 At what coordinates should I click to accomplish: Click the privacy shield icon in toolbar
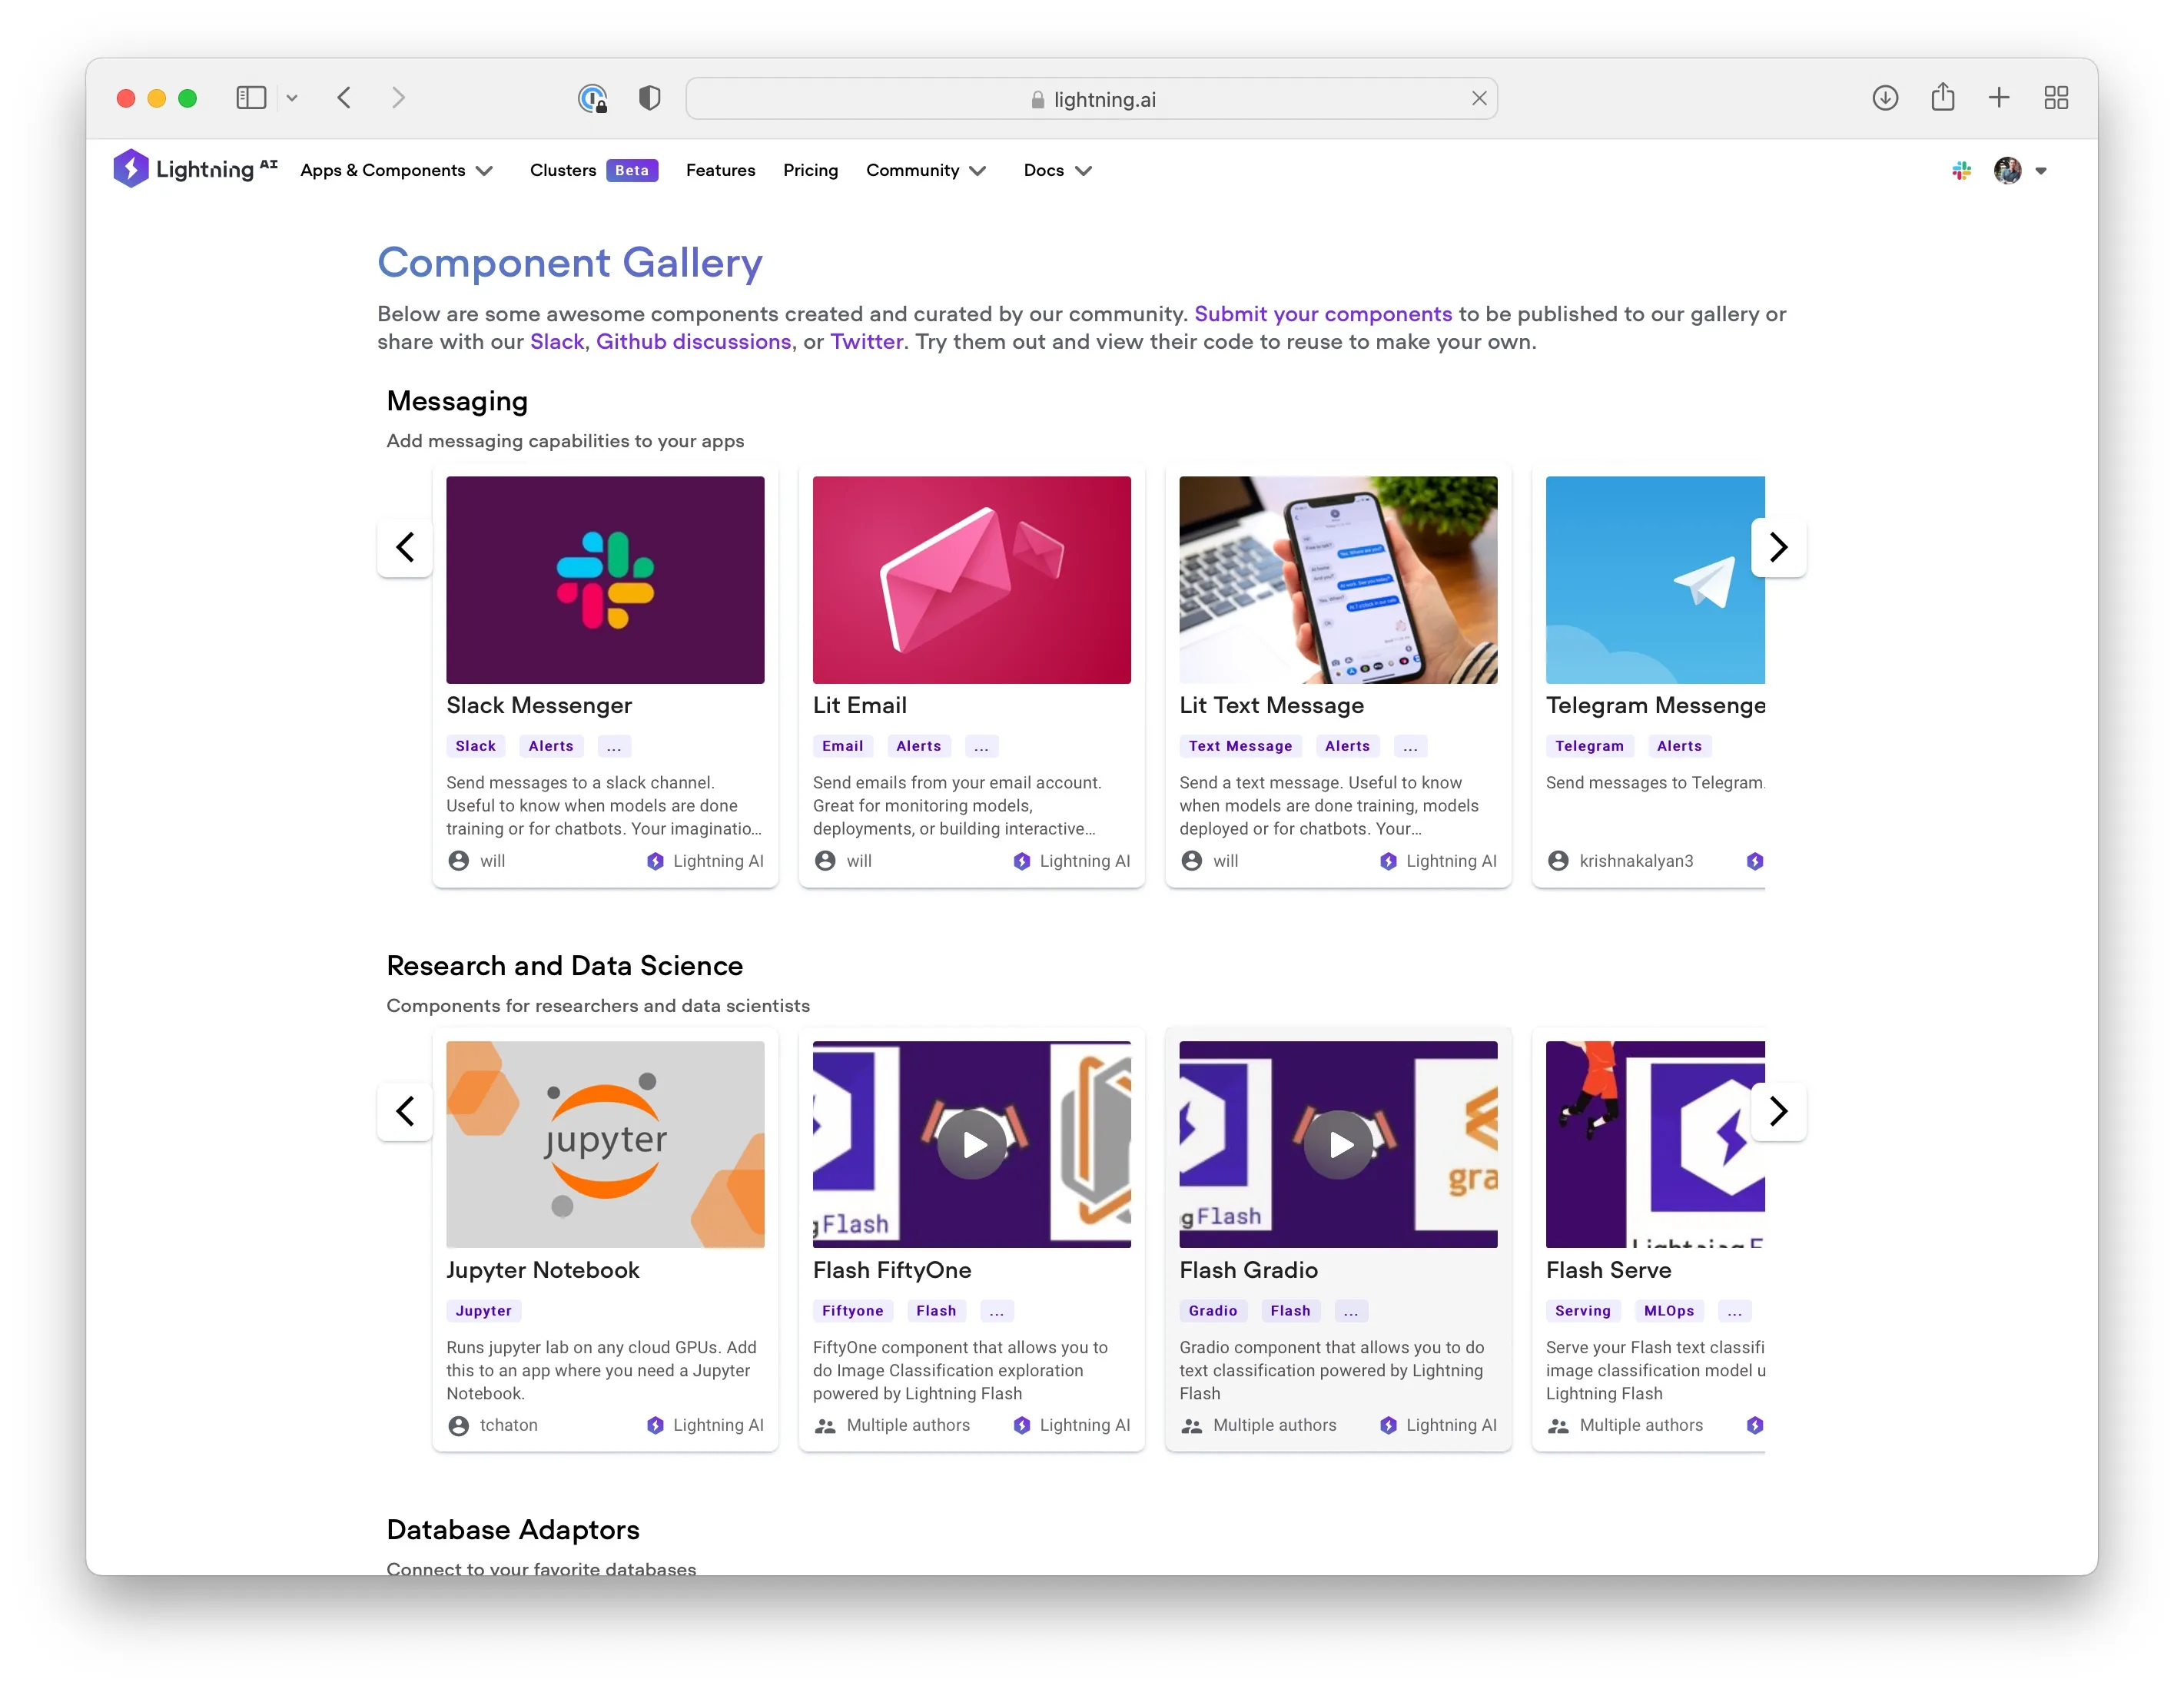point(649,98)
